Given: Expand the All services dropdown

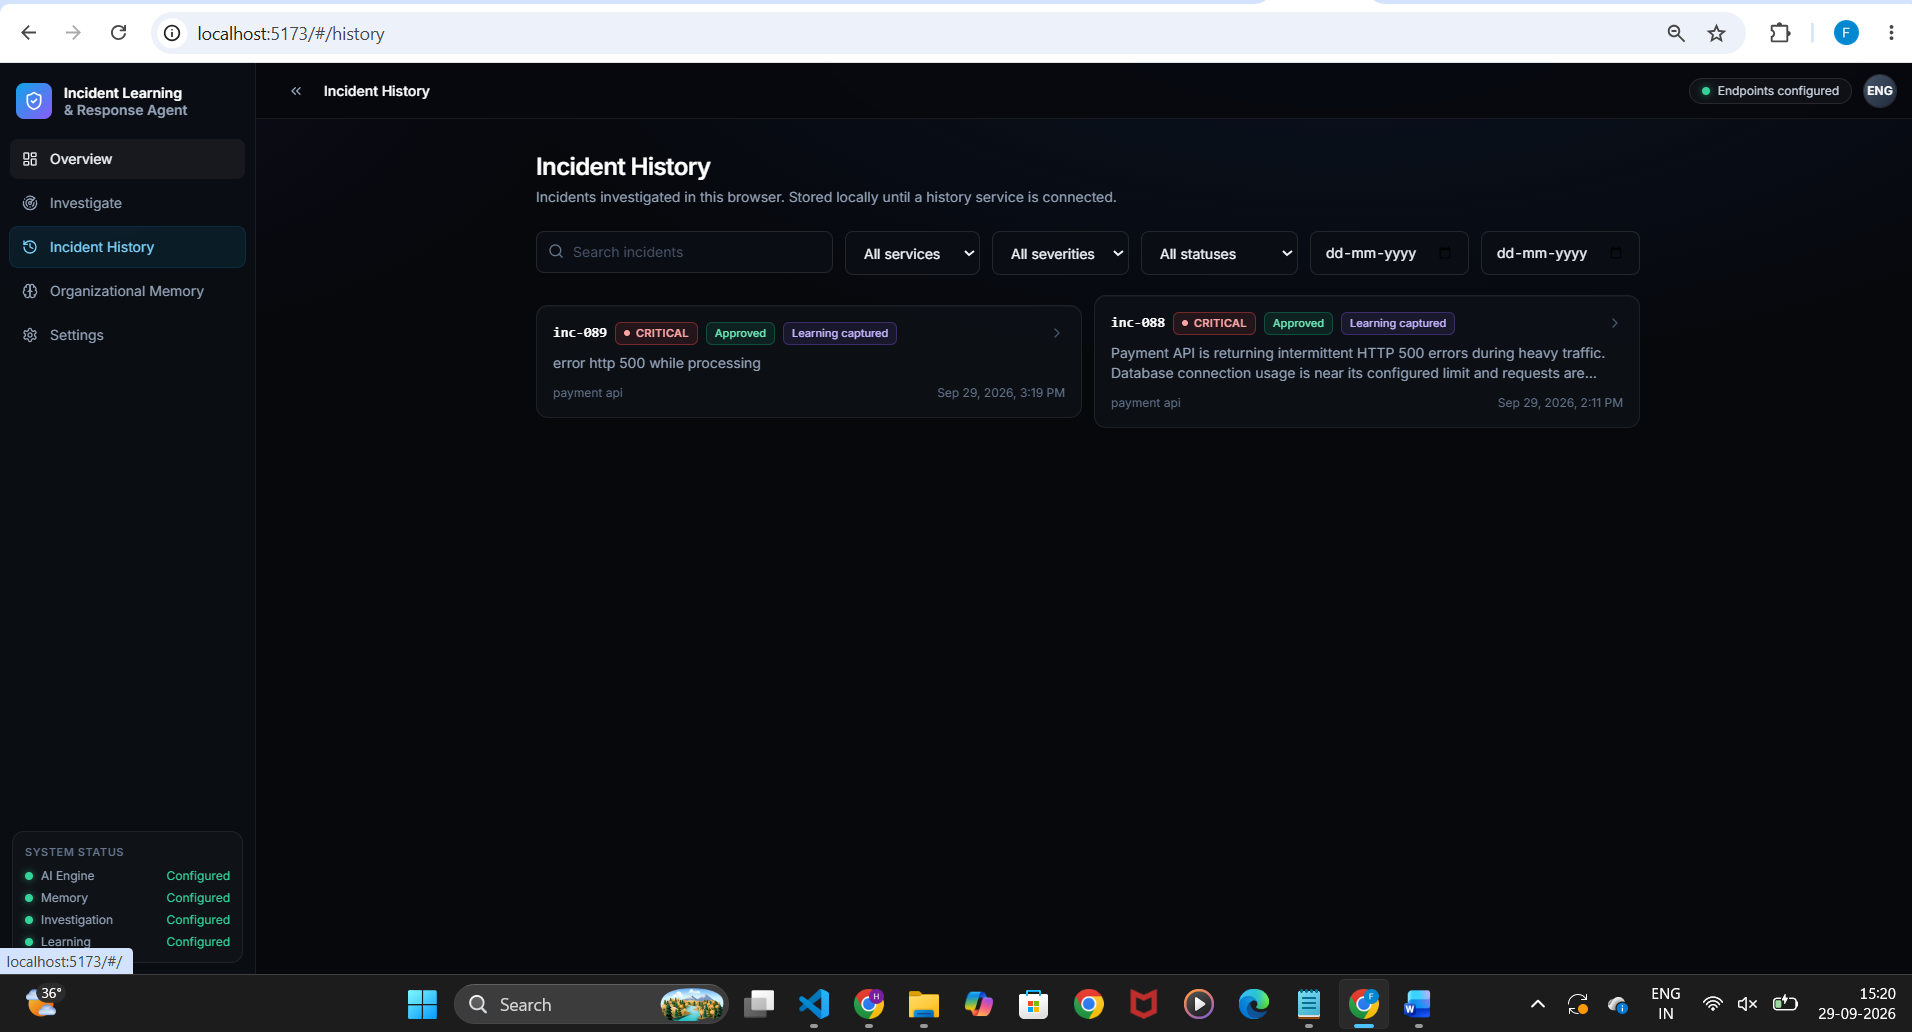Looking at the screenshot, I should [x=912, y=253].
